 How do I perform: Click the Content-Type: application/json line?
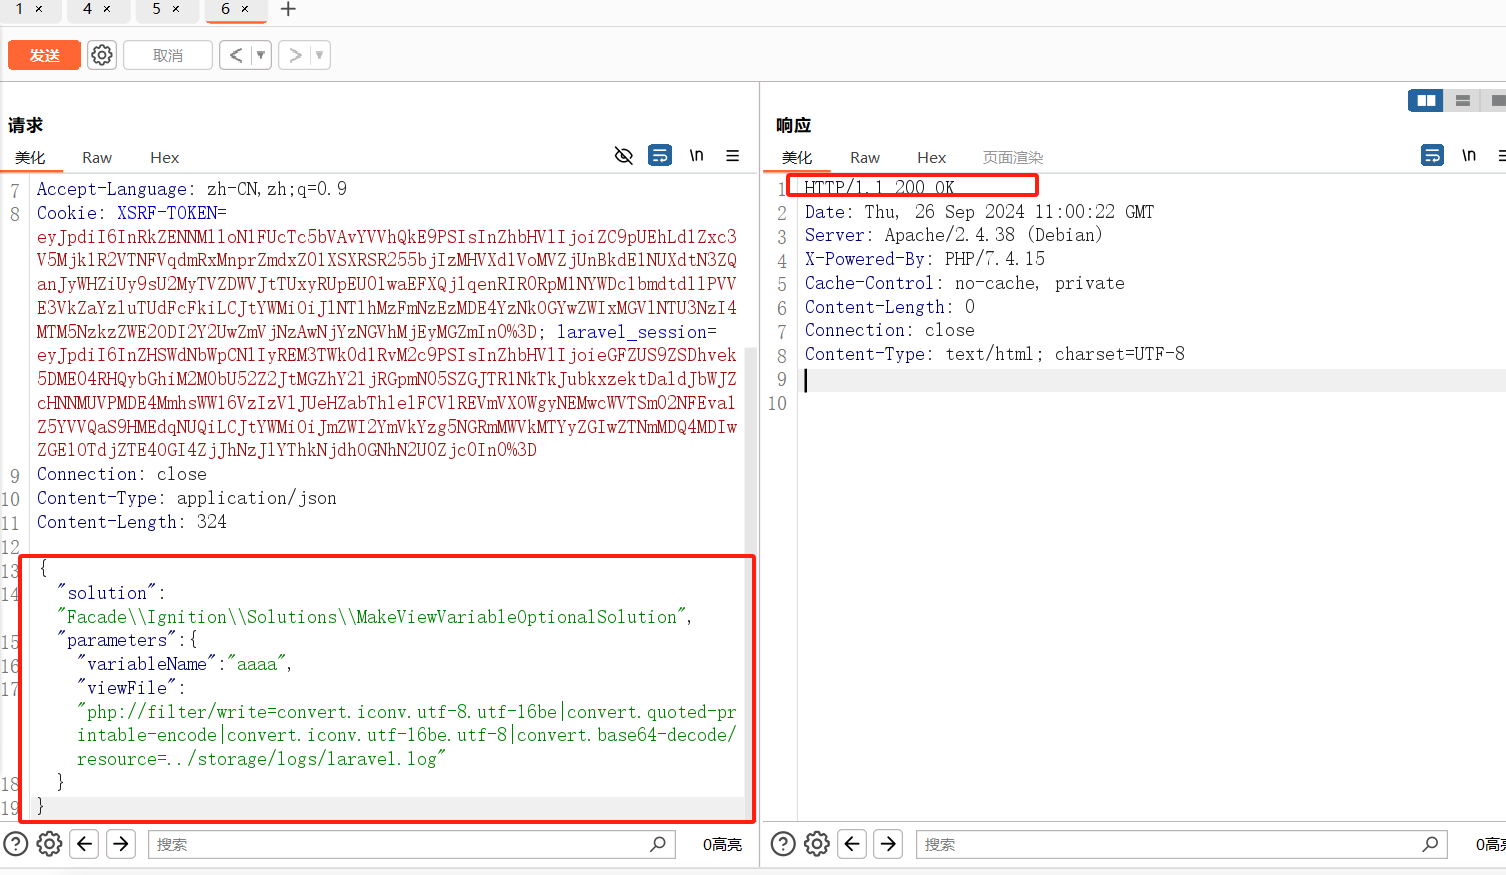(187, 498)
